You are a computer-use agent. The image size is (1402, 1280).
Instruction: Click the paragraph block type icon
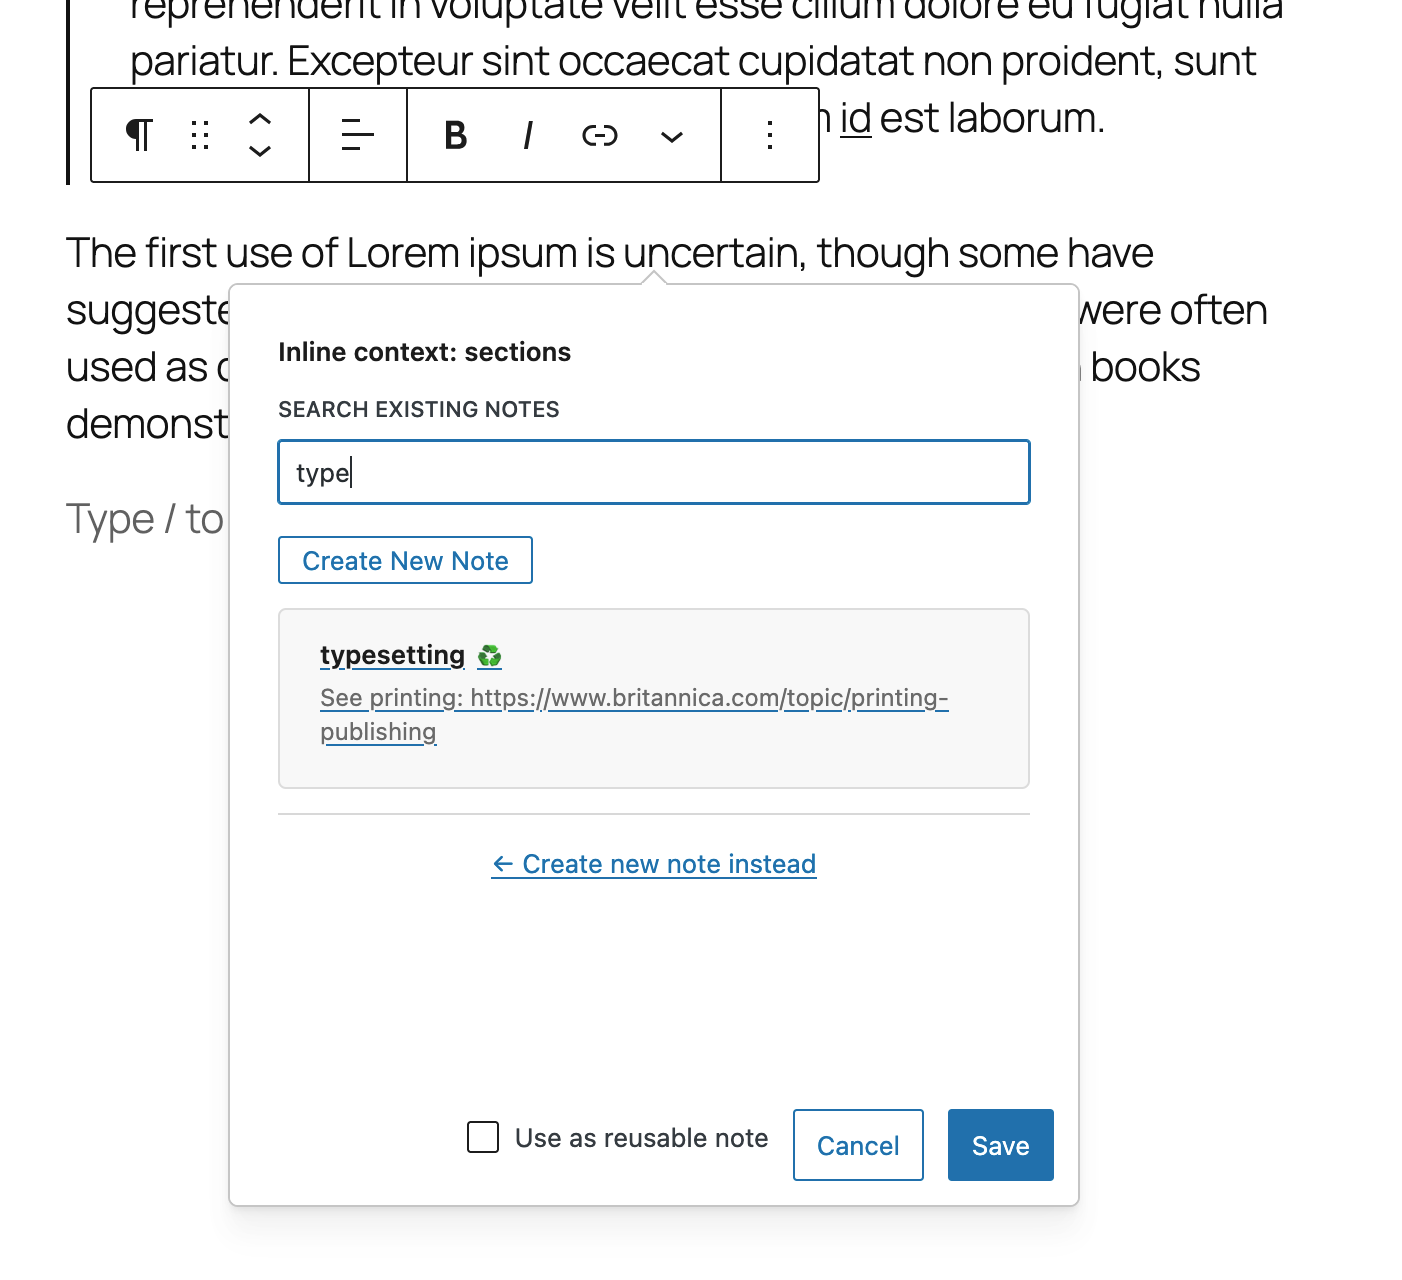139,135
